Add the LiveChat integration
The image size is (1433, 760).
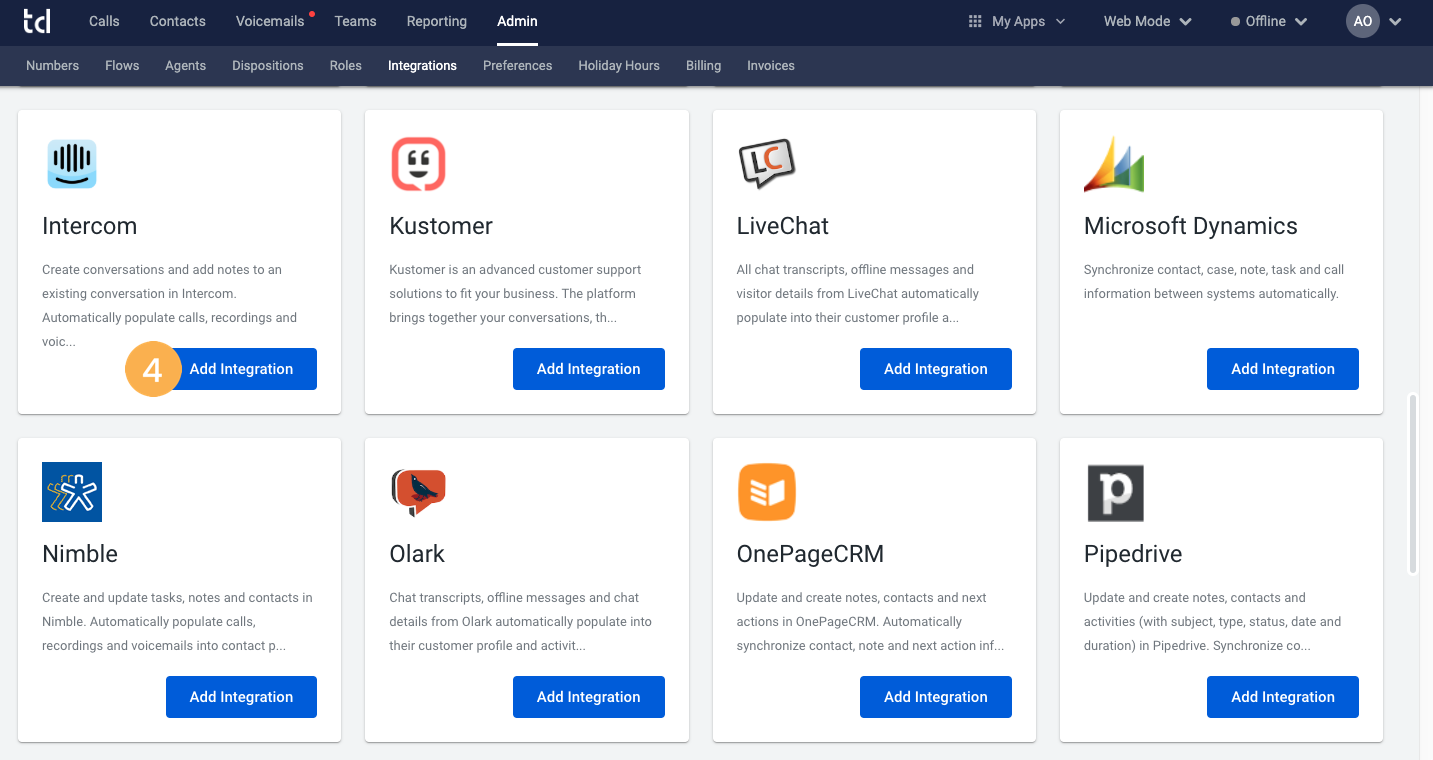pos(936,369)
